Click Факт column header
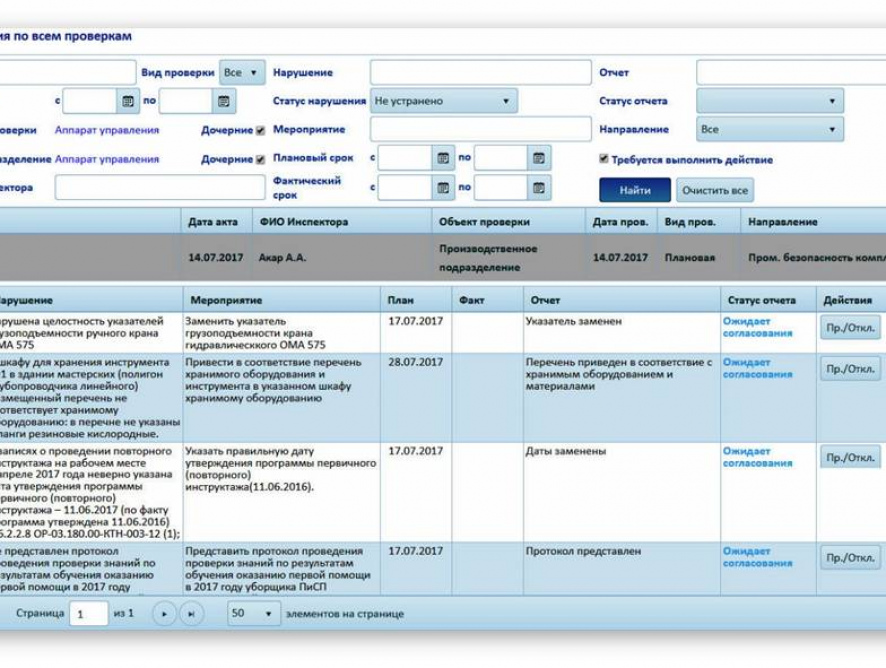 coord(487,300)
